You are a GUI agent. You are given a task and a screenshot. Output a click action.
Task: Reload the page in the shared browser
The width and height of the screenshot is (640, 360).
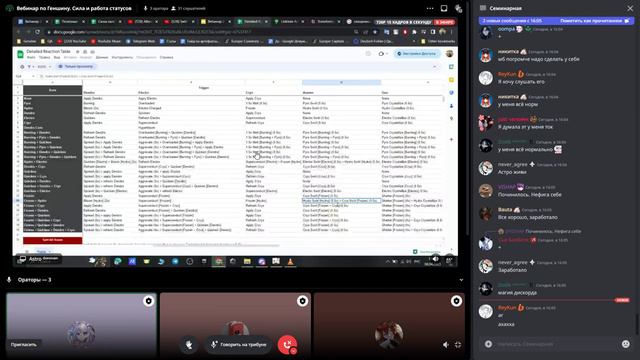(38, 32)
